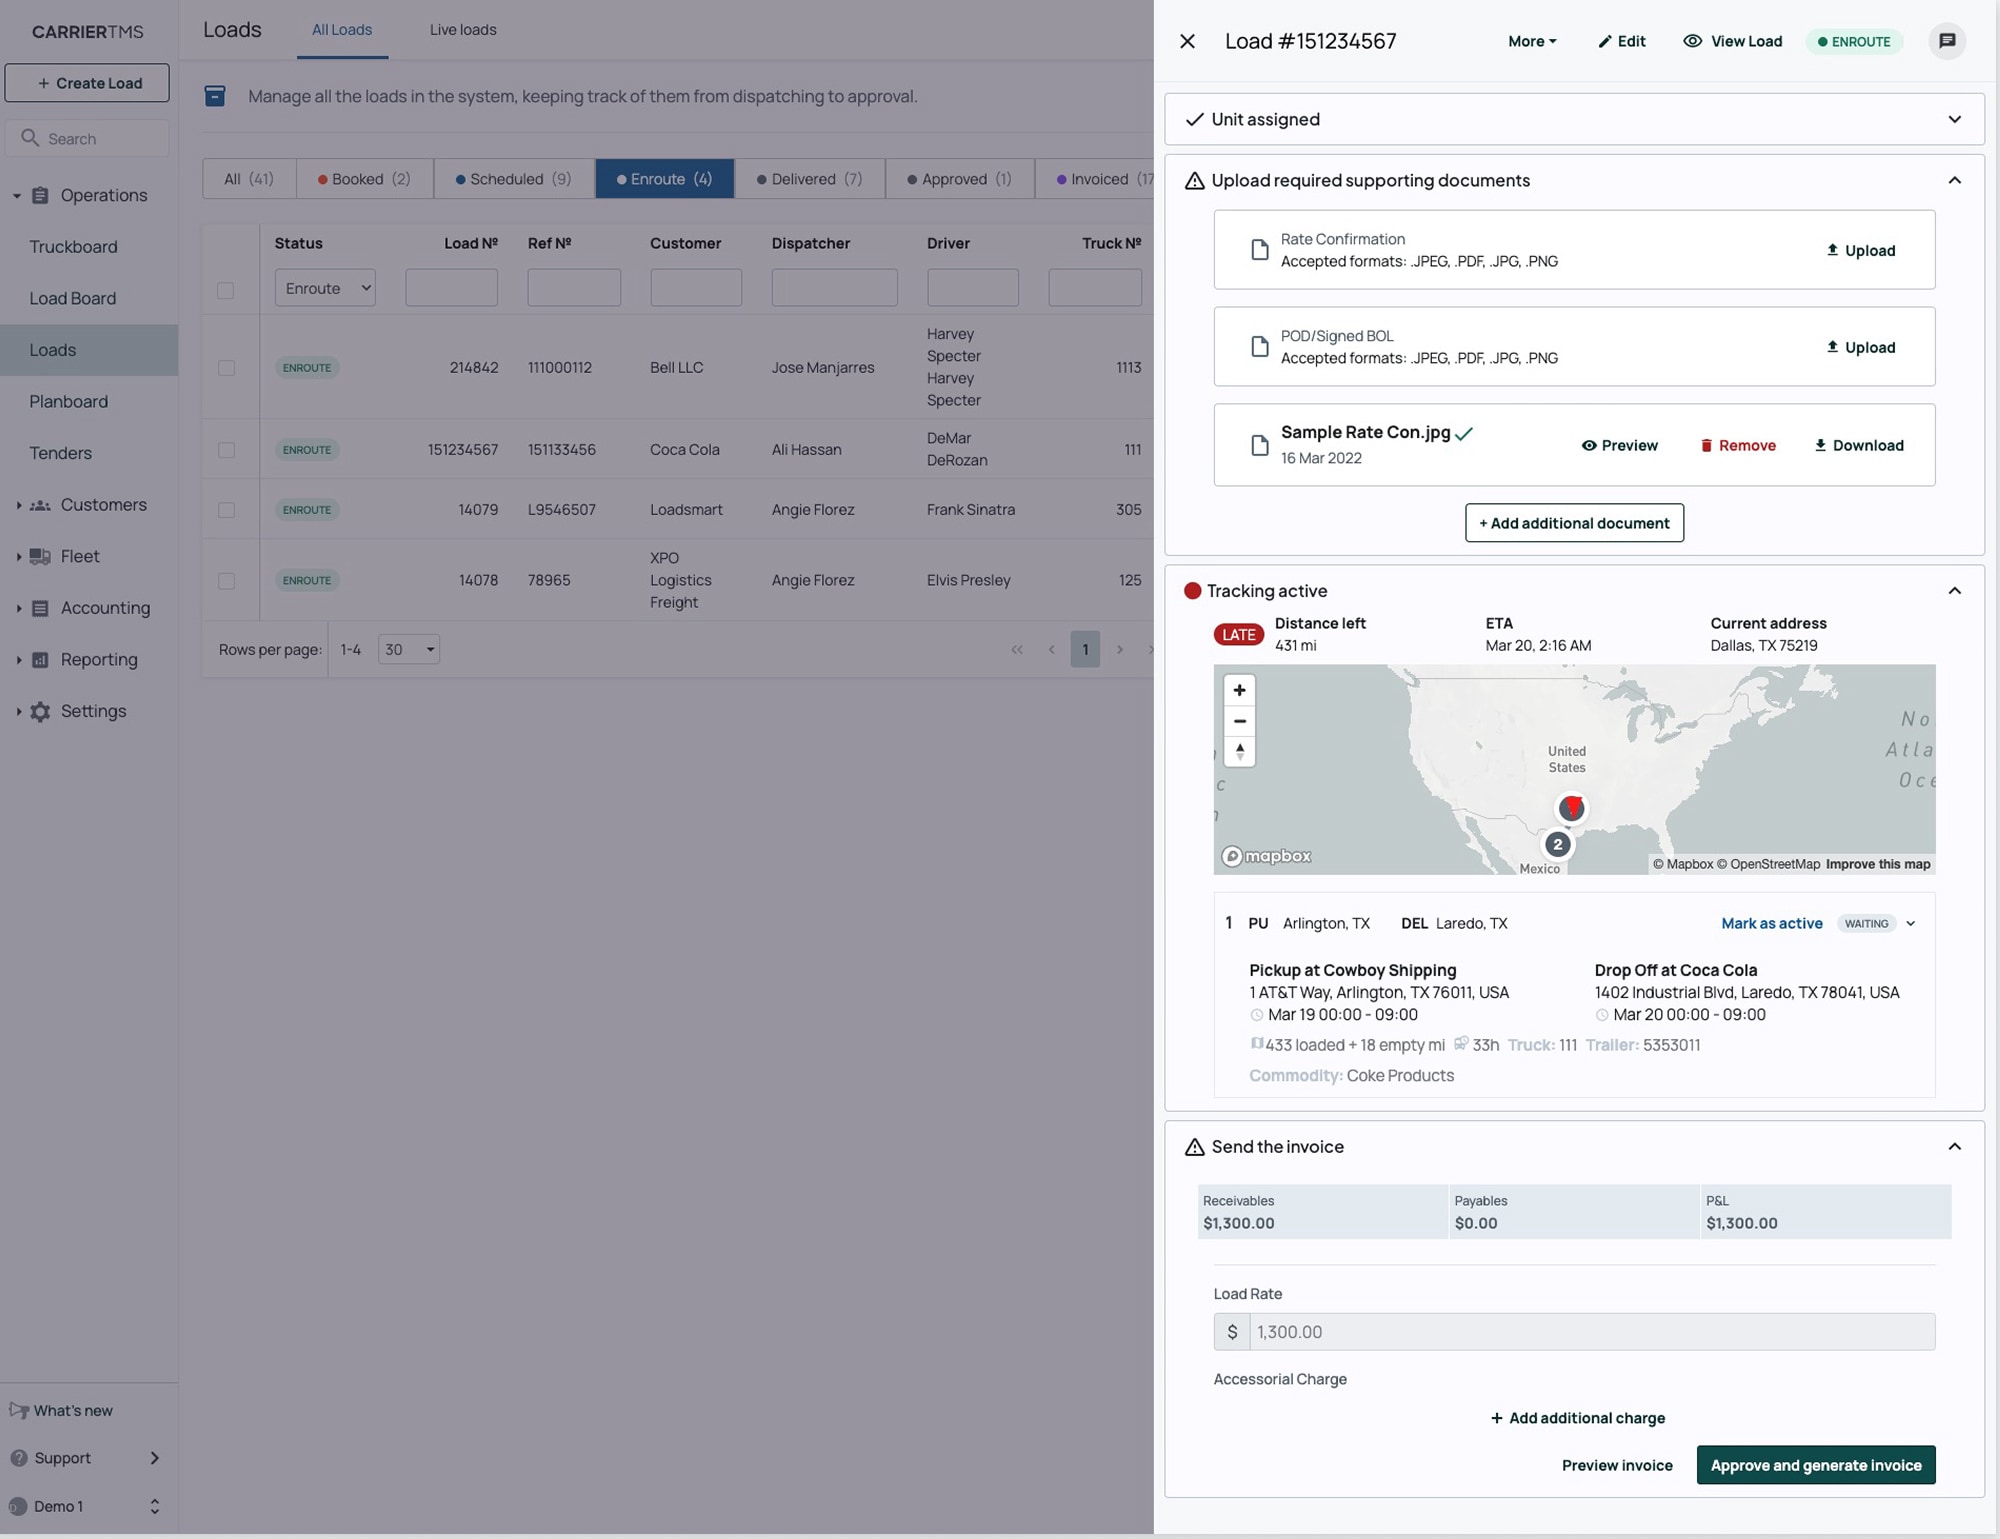Screen dimensions: 2000x1539
Task: Click the Edit pencil icon
Action: pos(1605,42)
